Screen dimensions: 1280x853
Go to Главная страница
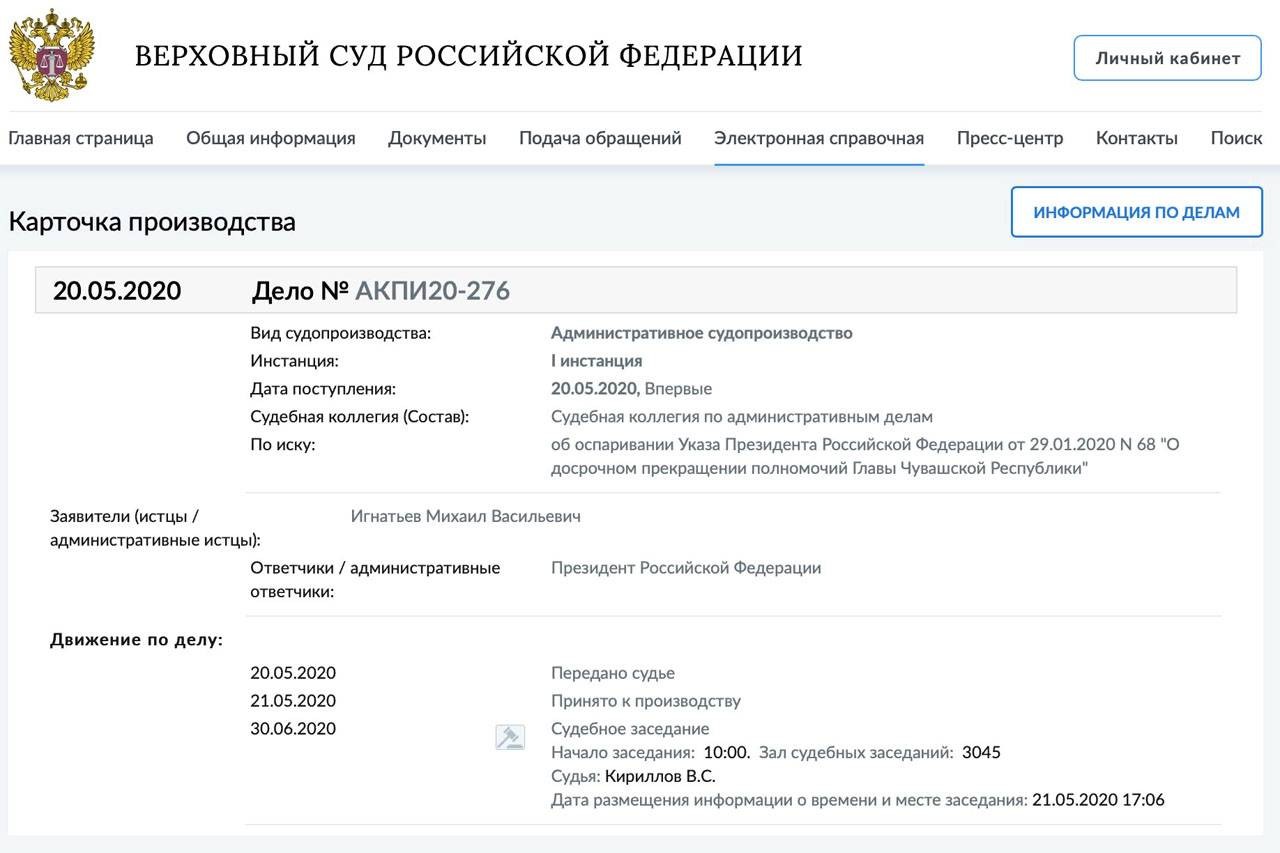tap(81, 138)
